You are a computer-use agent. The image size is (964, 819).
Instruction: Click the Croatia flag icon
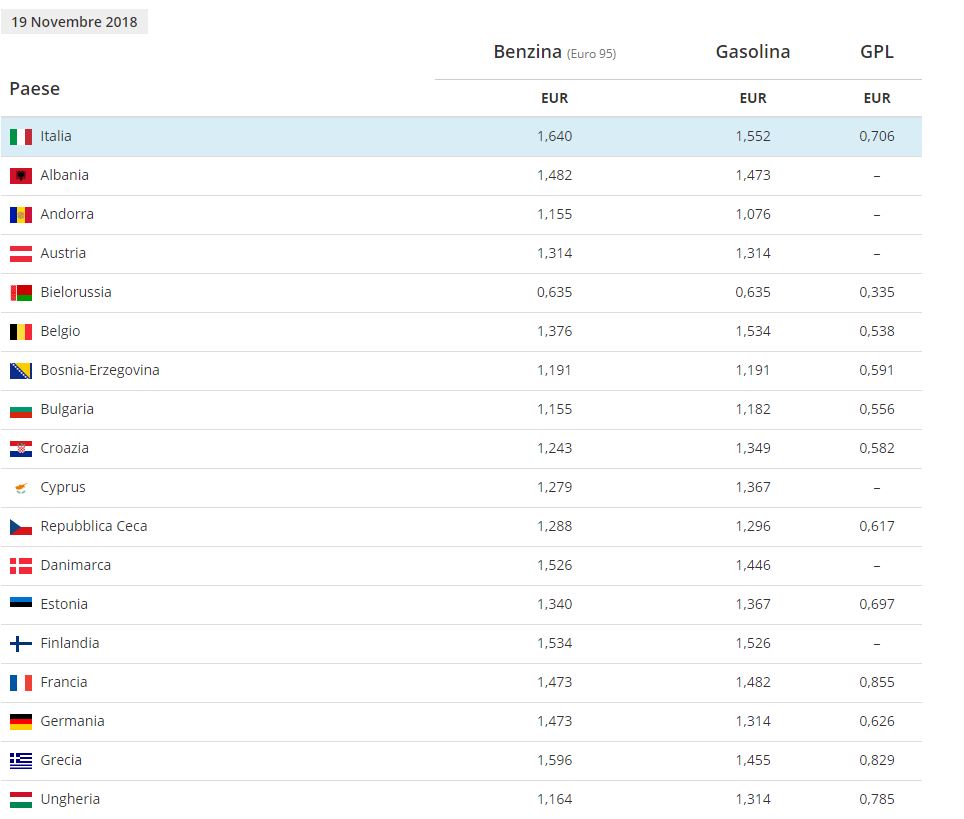pyautogui.click(x=21, y=449)
